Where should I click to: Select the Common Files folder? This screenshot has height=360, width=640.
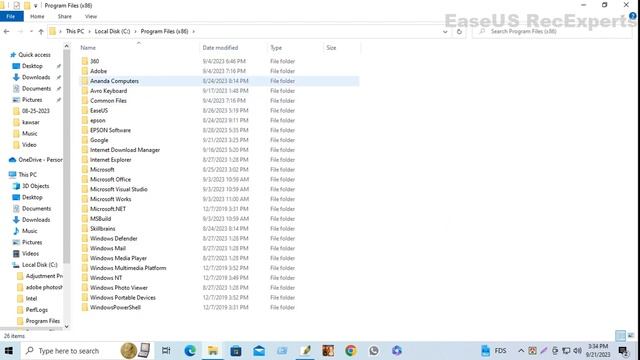(108, 100)
